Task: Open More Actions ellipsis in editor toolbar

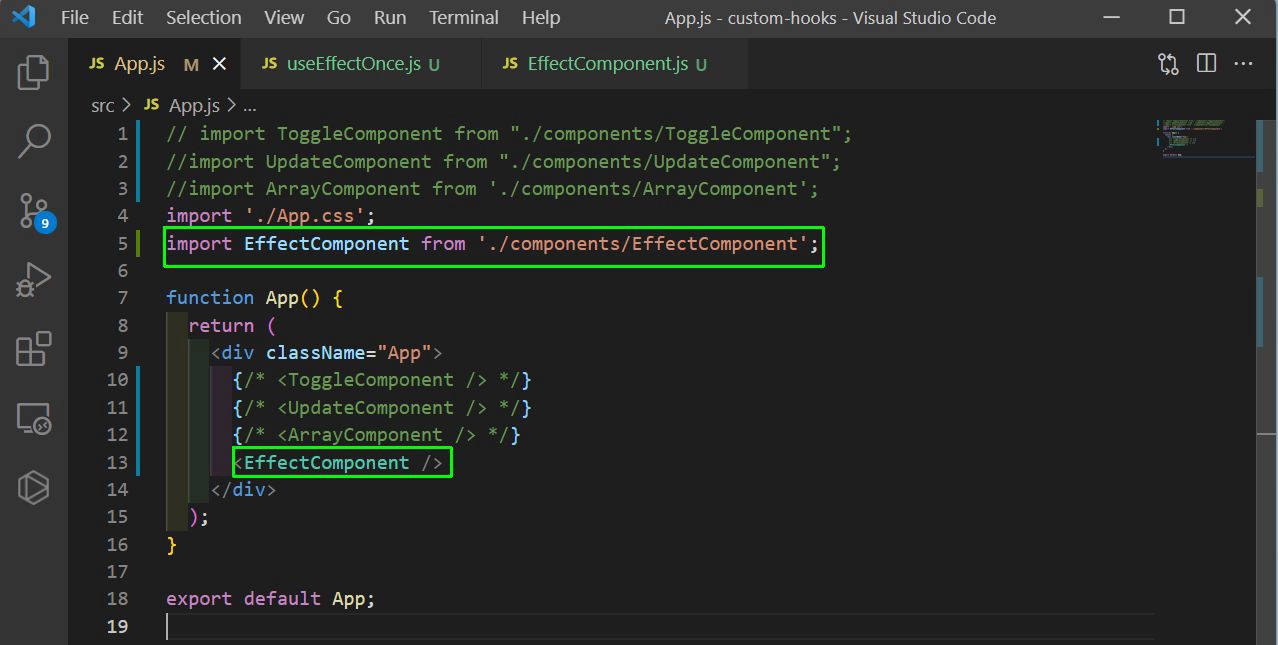Action: 1243,64
